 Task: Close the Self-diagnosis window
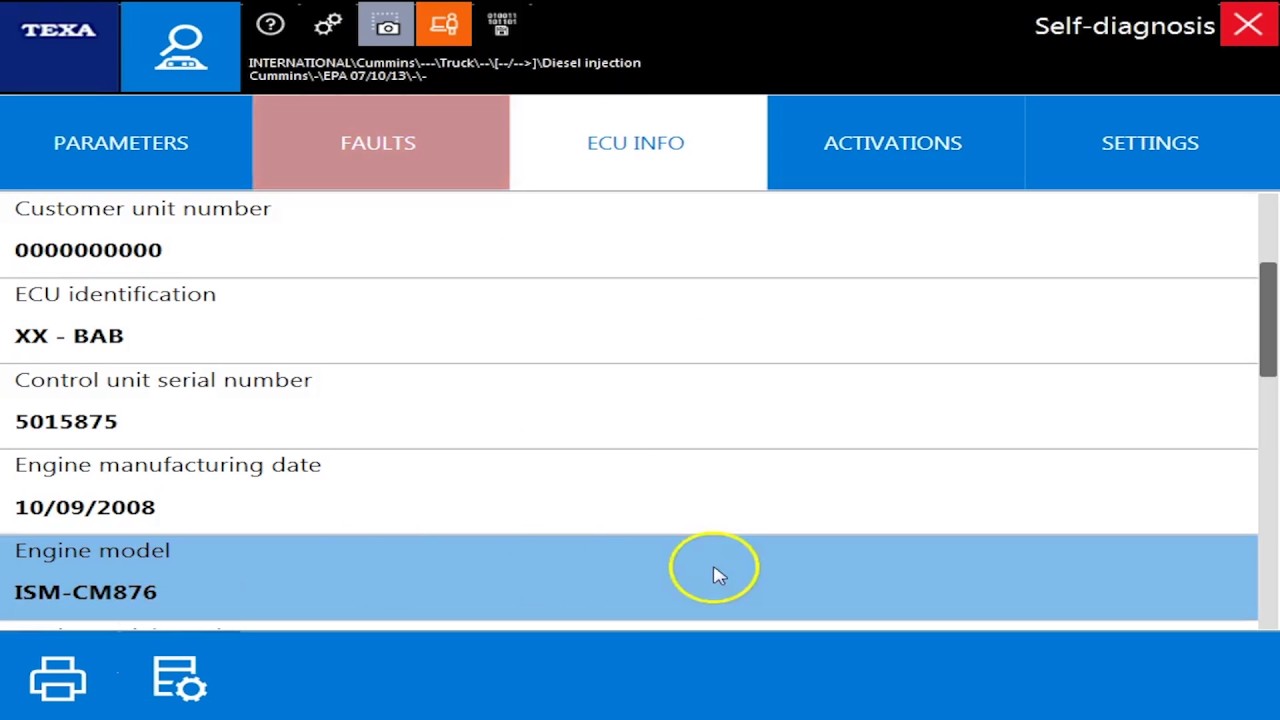click(1248, 25)
